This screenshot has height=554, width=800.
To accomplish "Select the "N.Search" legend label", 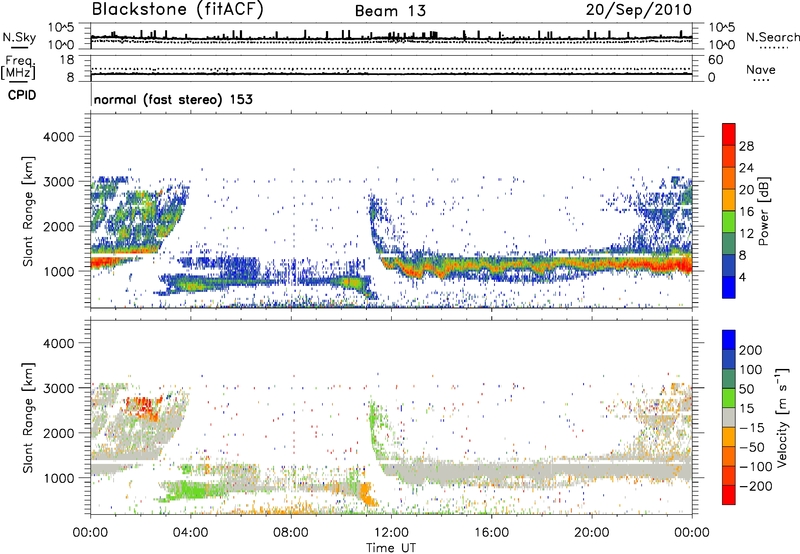I will [772, 37].
